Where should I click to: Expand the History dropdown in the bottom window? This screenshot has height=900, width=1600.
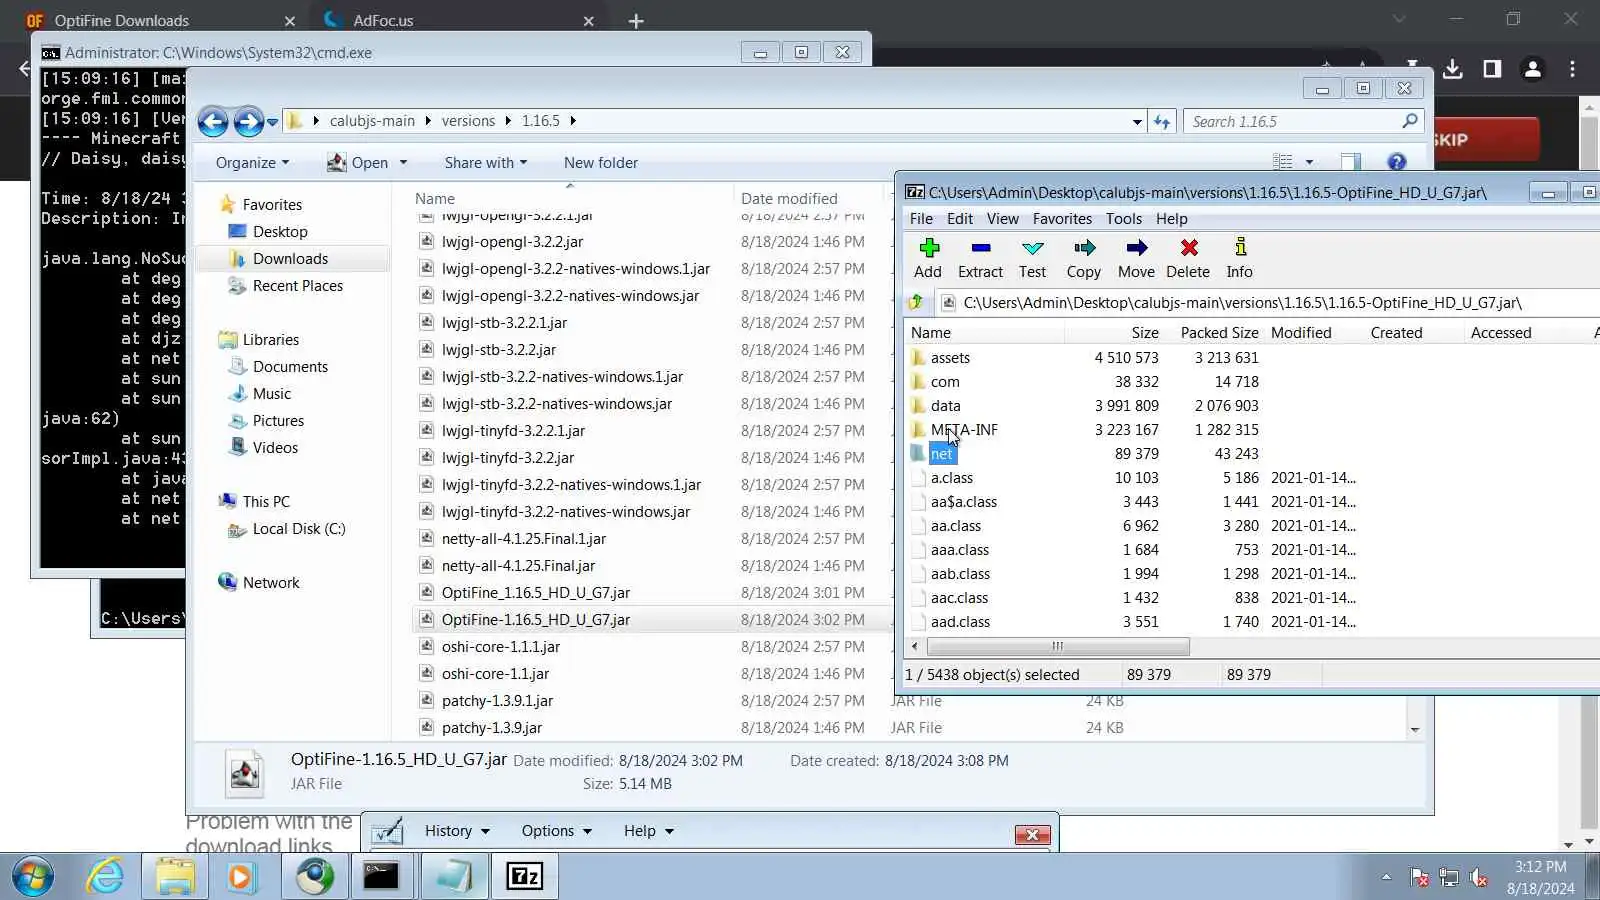457,831
